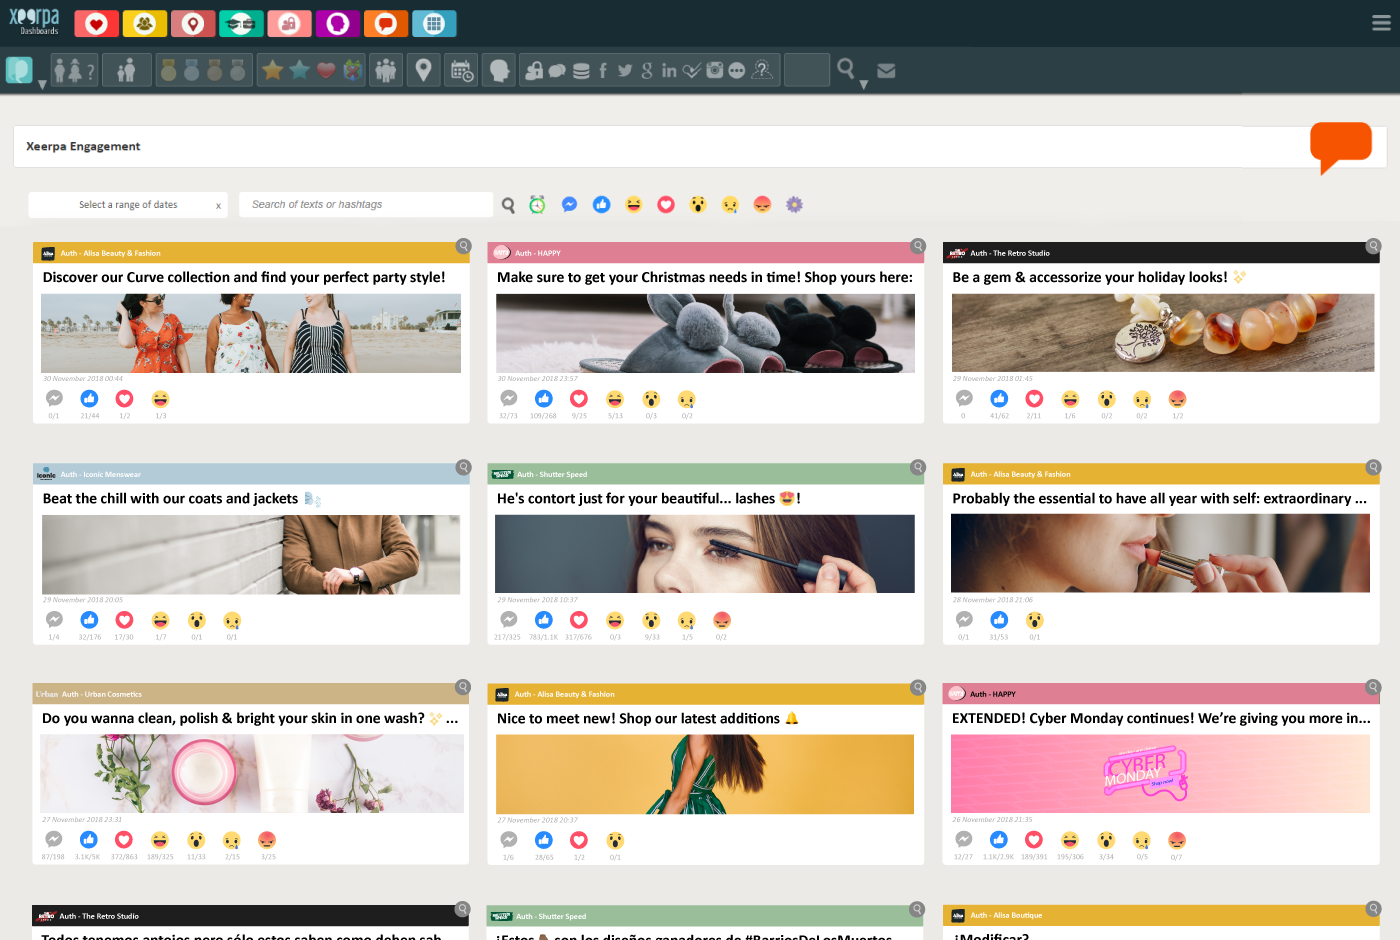Click the envelope mail icon in toolbar
The image size is (1400, 940).
(x=886, y=71)
